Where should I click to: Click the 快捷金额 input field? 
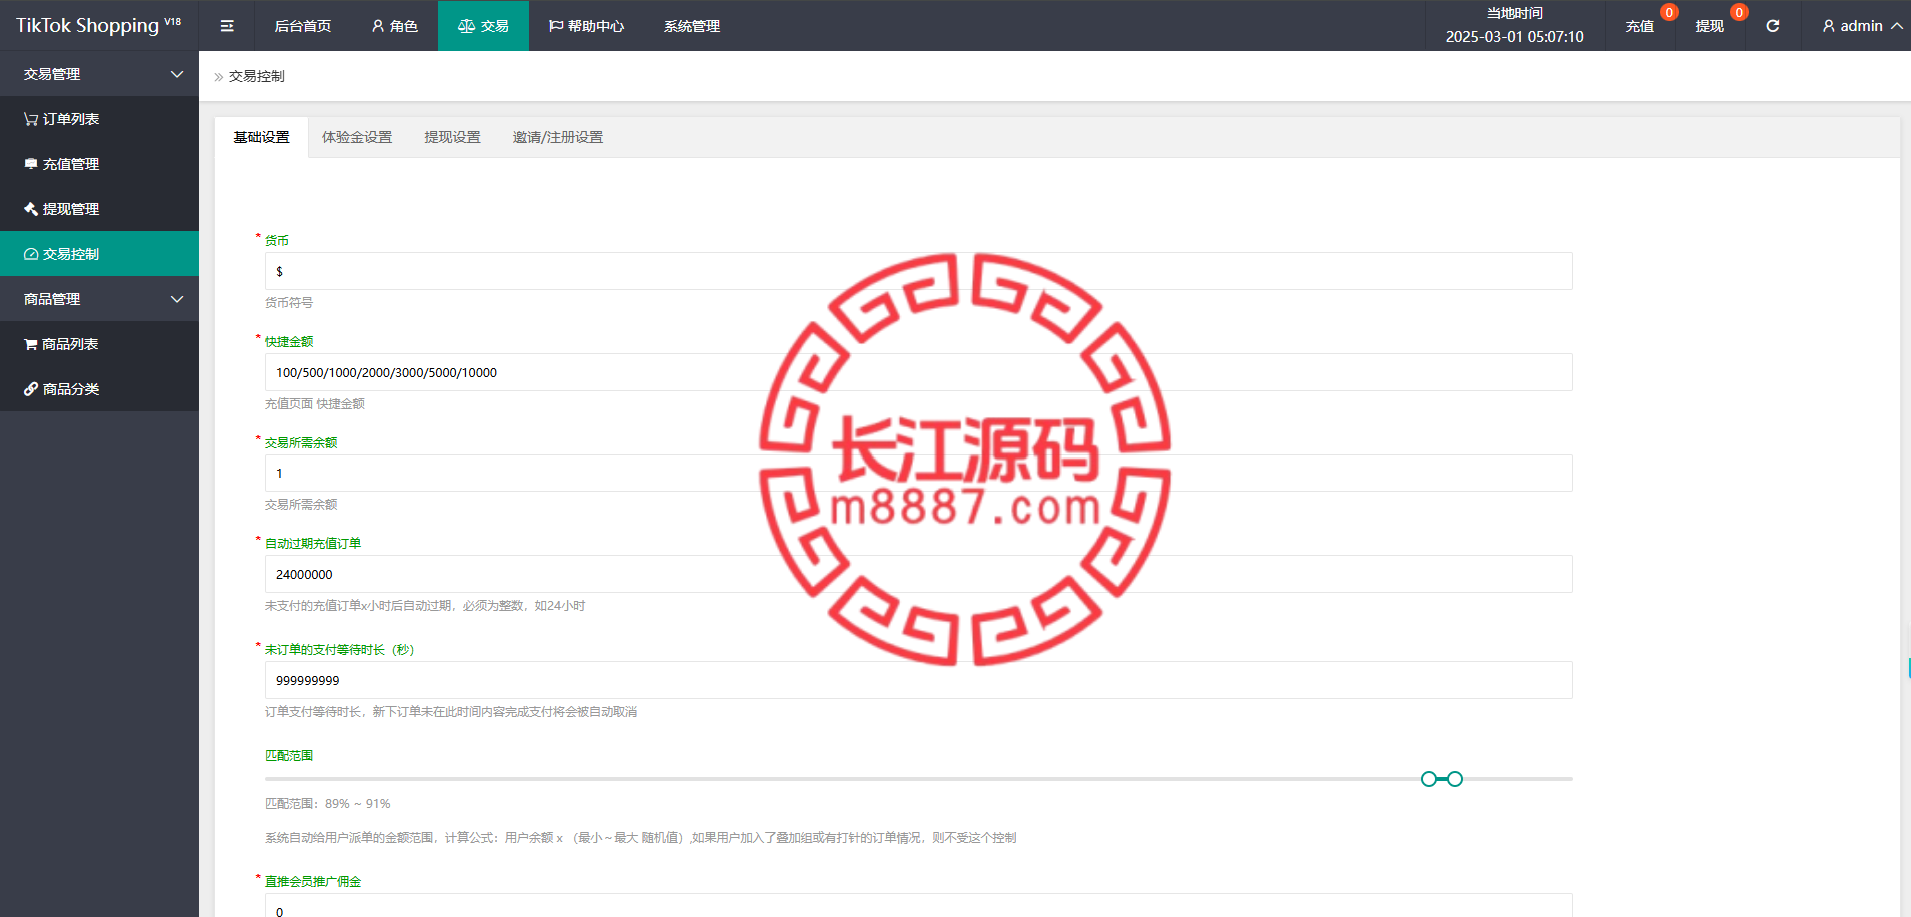point(918,372)
